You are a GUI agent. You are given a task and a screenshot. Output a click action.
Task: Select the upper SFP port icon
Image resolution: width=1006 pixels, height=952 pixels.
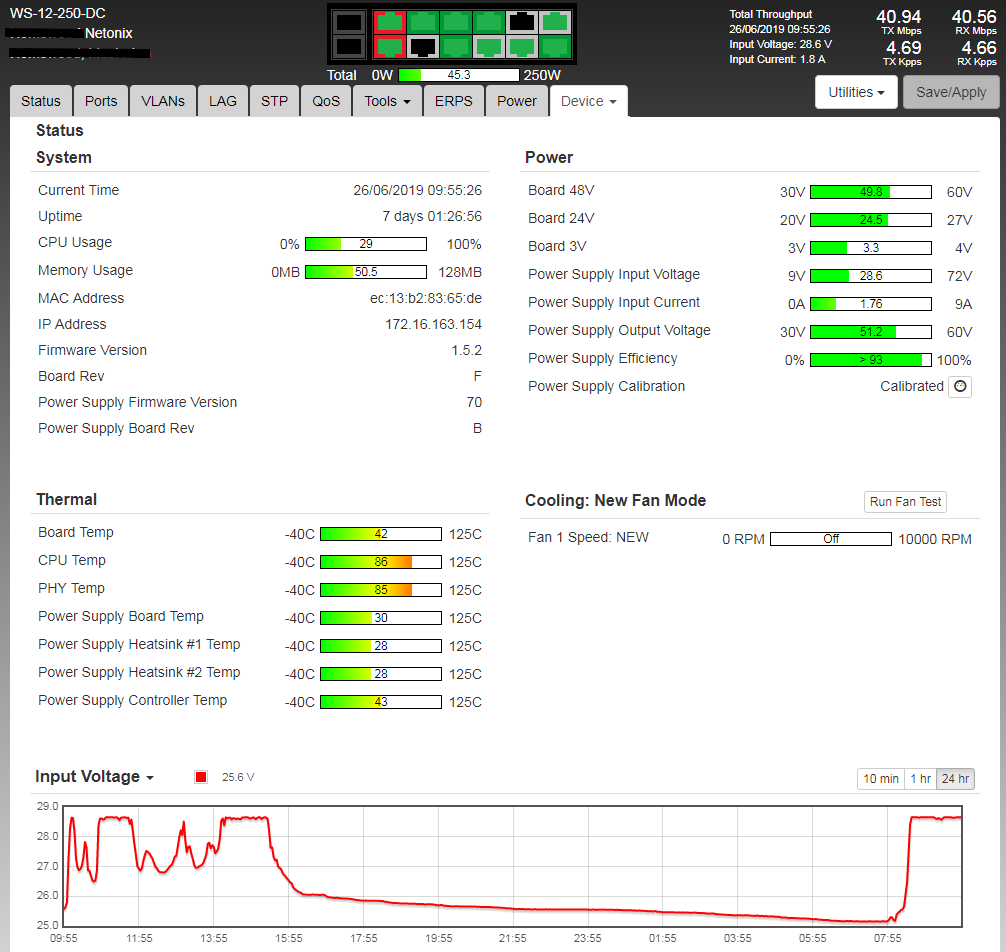[349, 21]
